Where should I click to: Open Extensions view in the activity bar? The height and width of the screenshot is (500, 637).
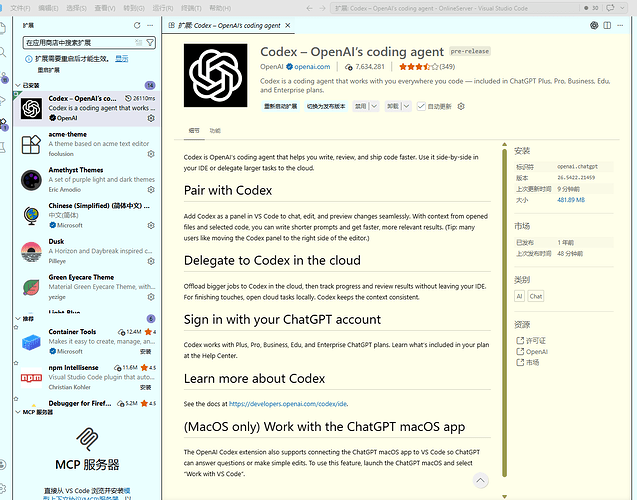pos(4,124)
